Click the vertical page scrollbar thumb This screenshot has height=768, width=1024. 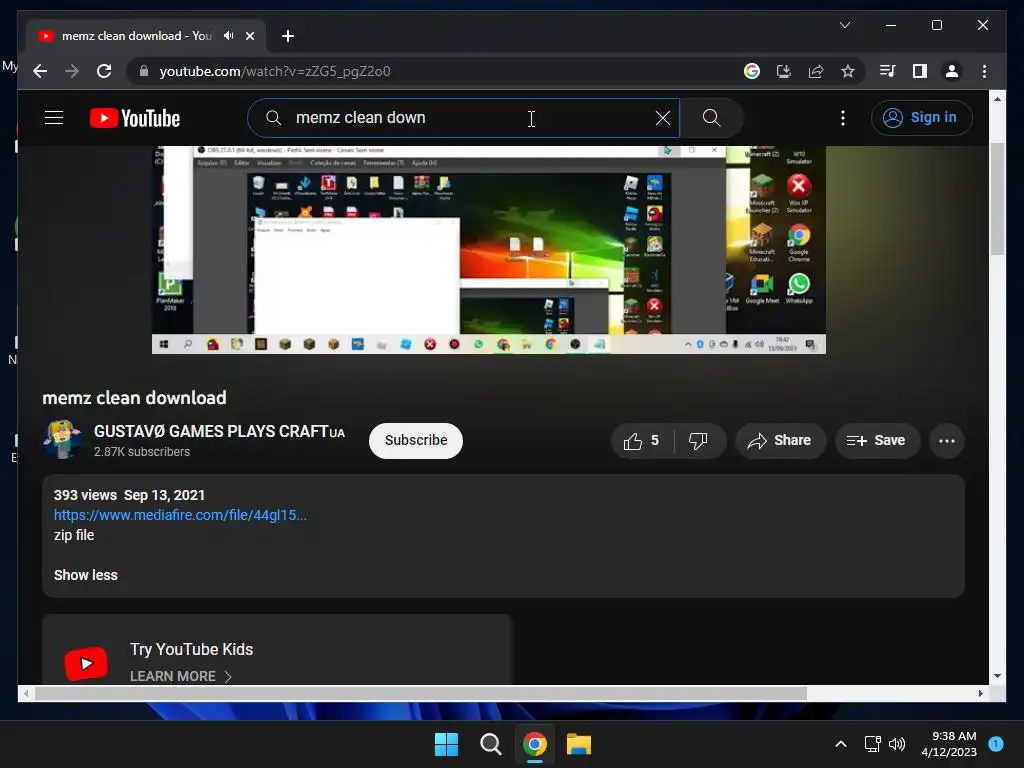997,198
